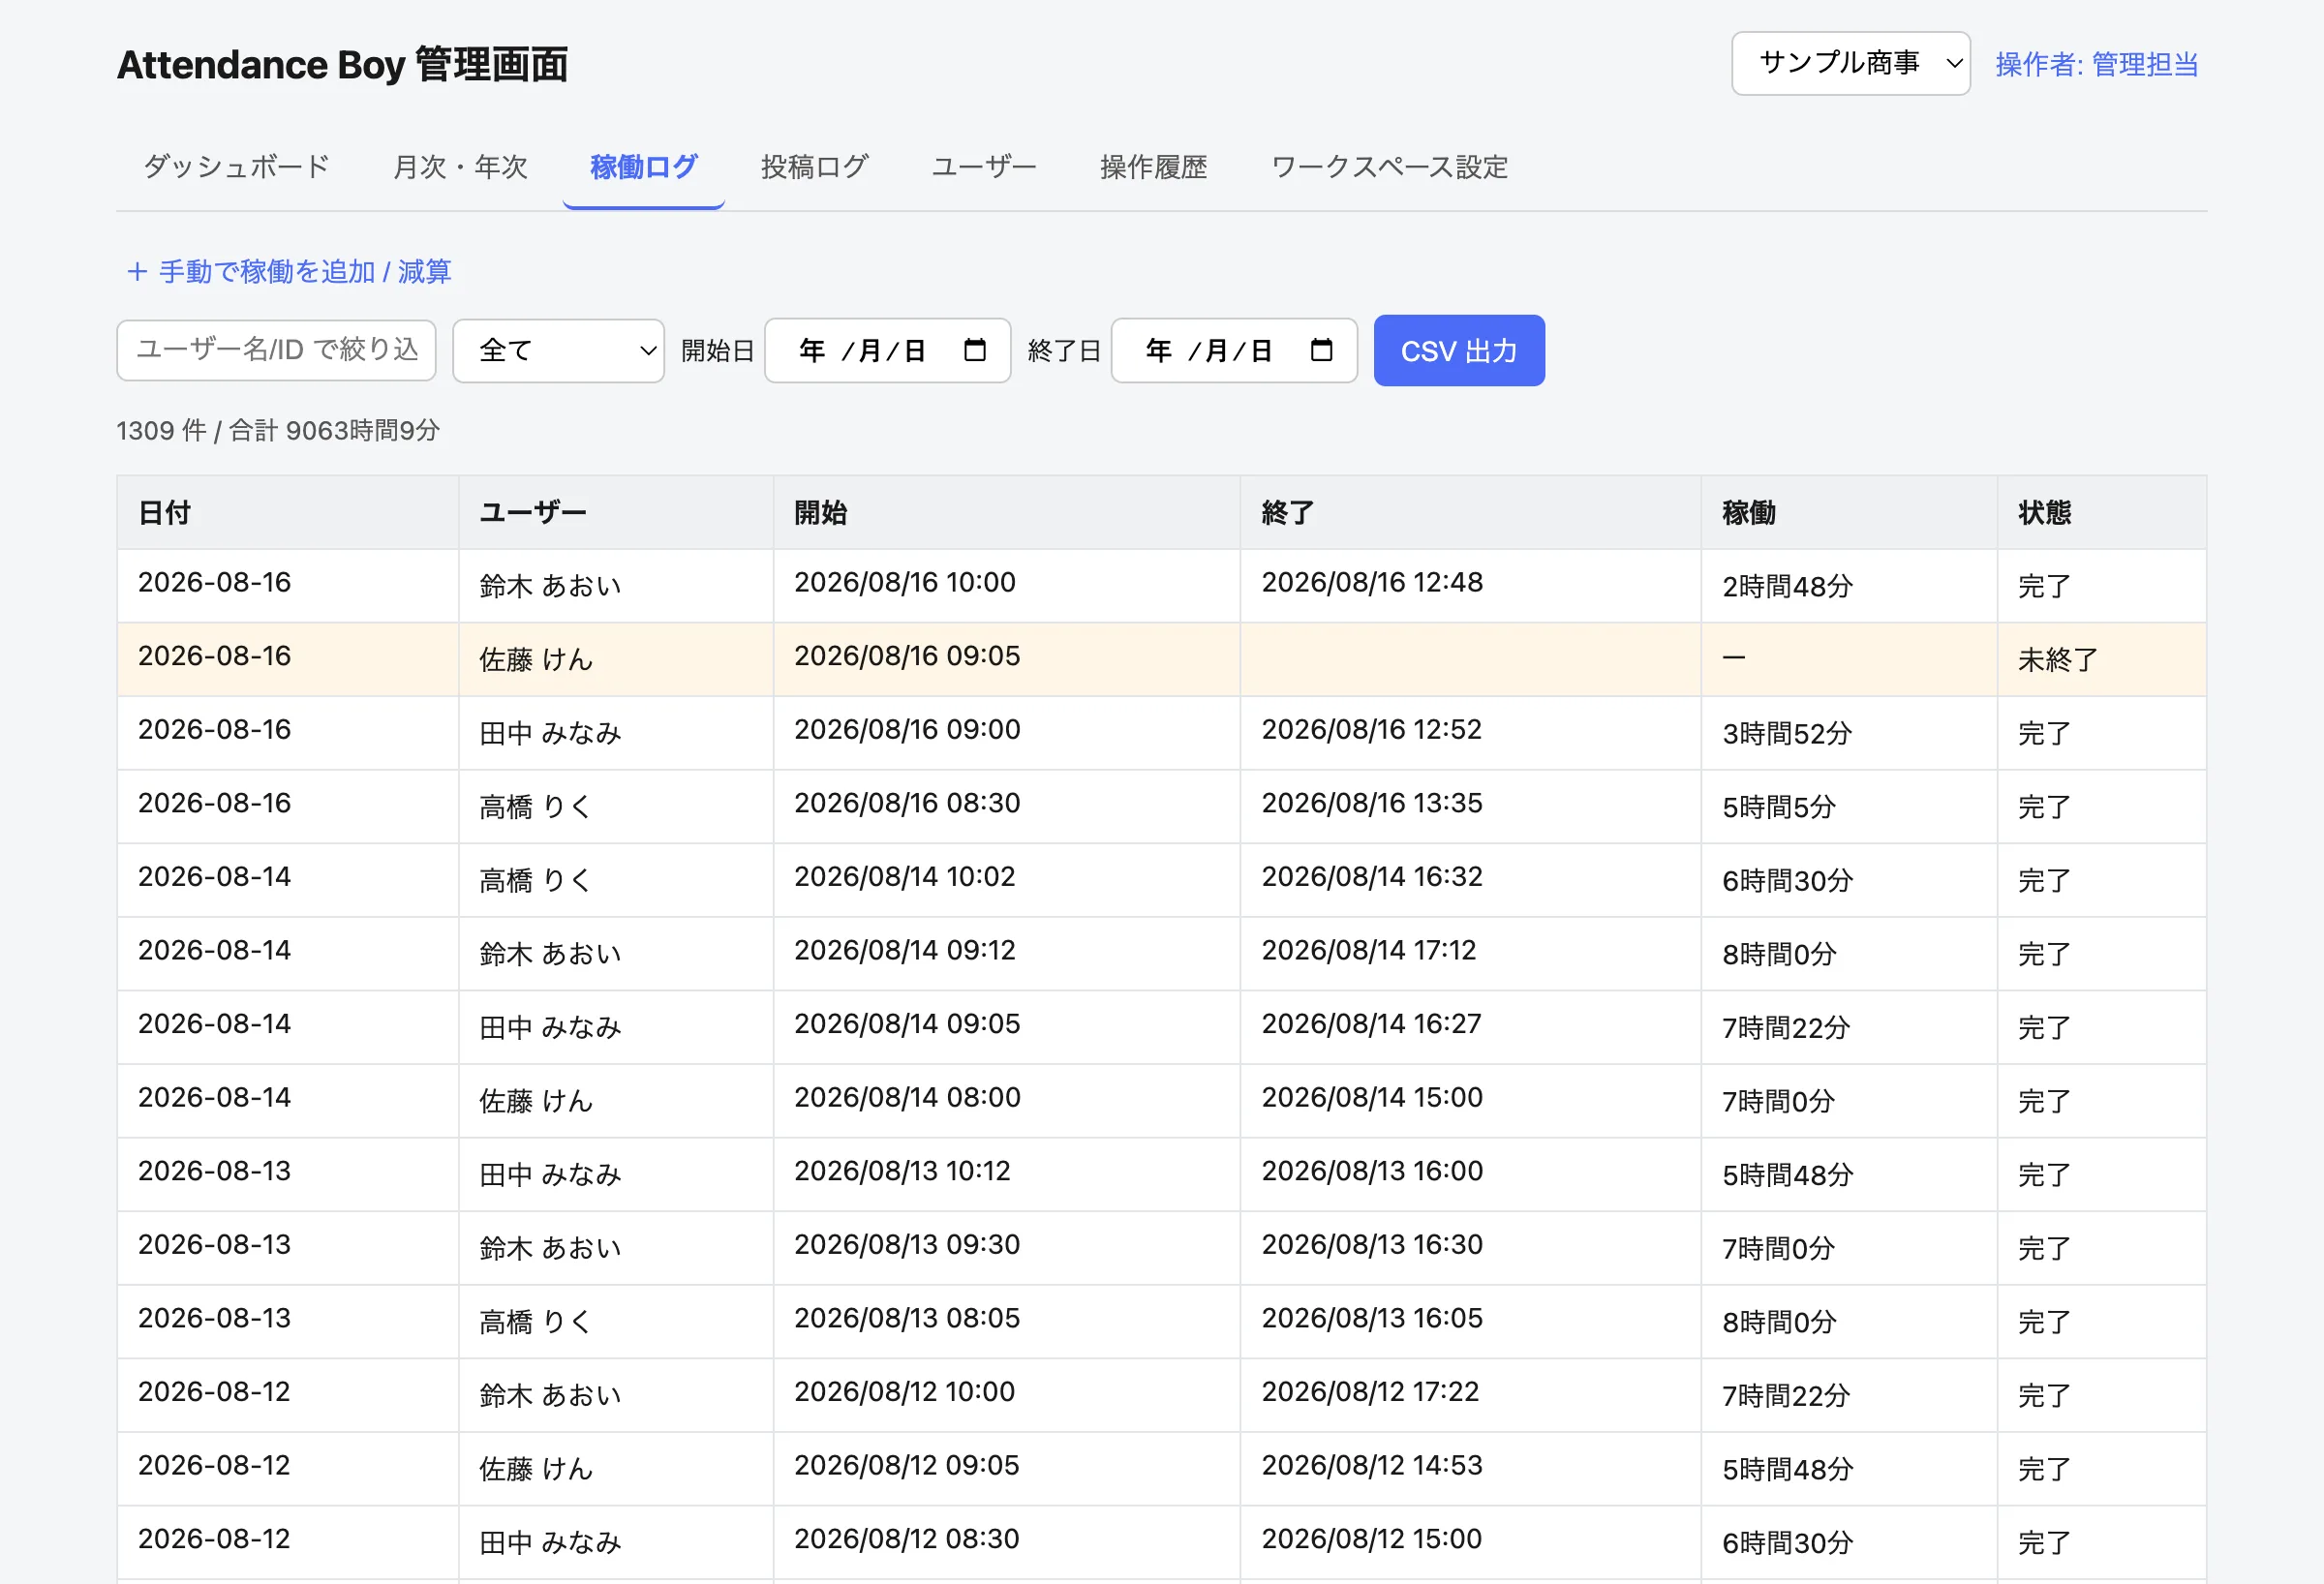Click the 状態 column header

pos(2101,512)
